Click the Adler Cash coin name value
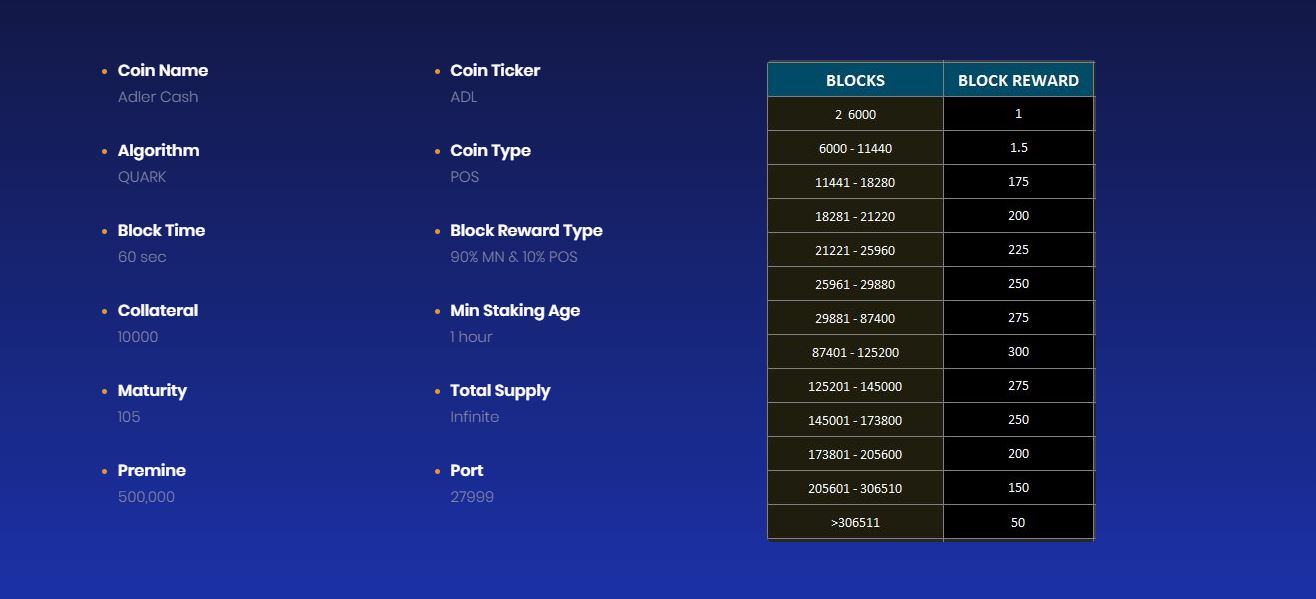This screenshot has width=1316, height=599. pos(158,97)
